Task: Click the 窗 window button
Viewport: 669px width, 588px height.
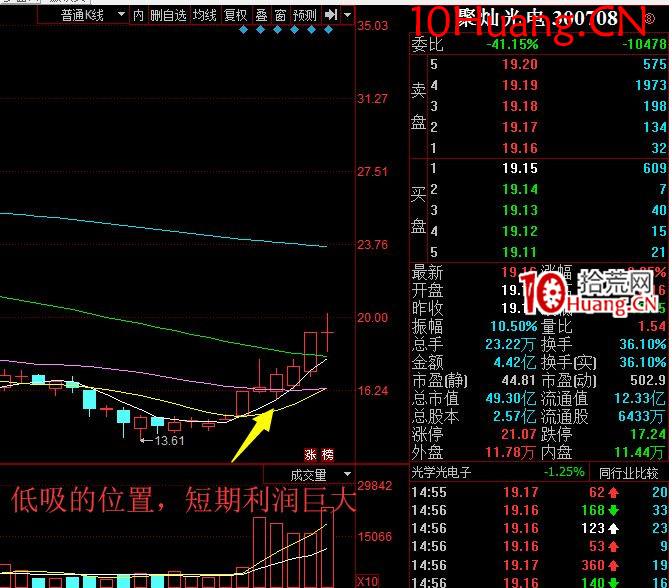Action: [280, 16]
